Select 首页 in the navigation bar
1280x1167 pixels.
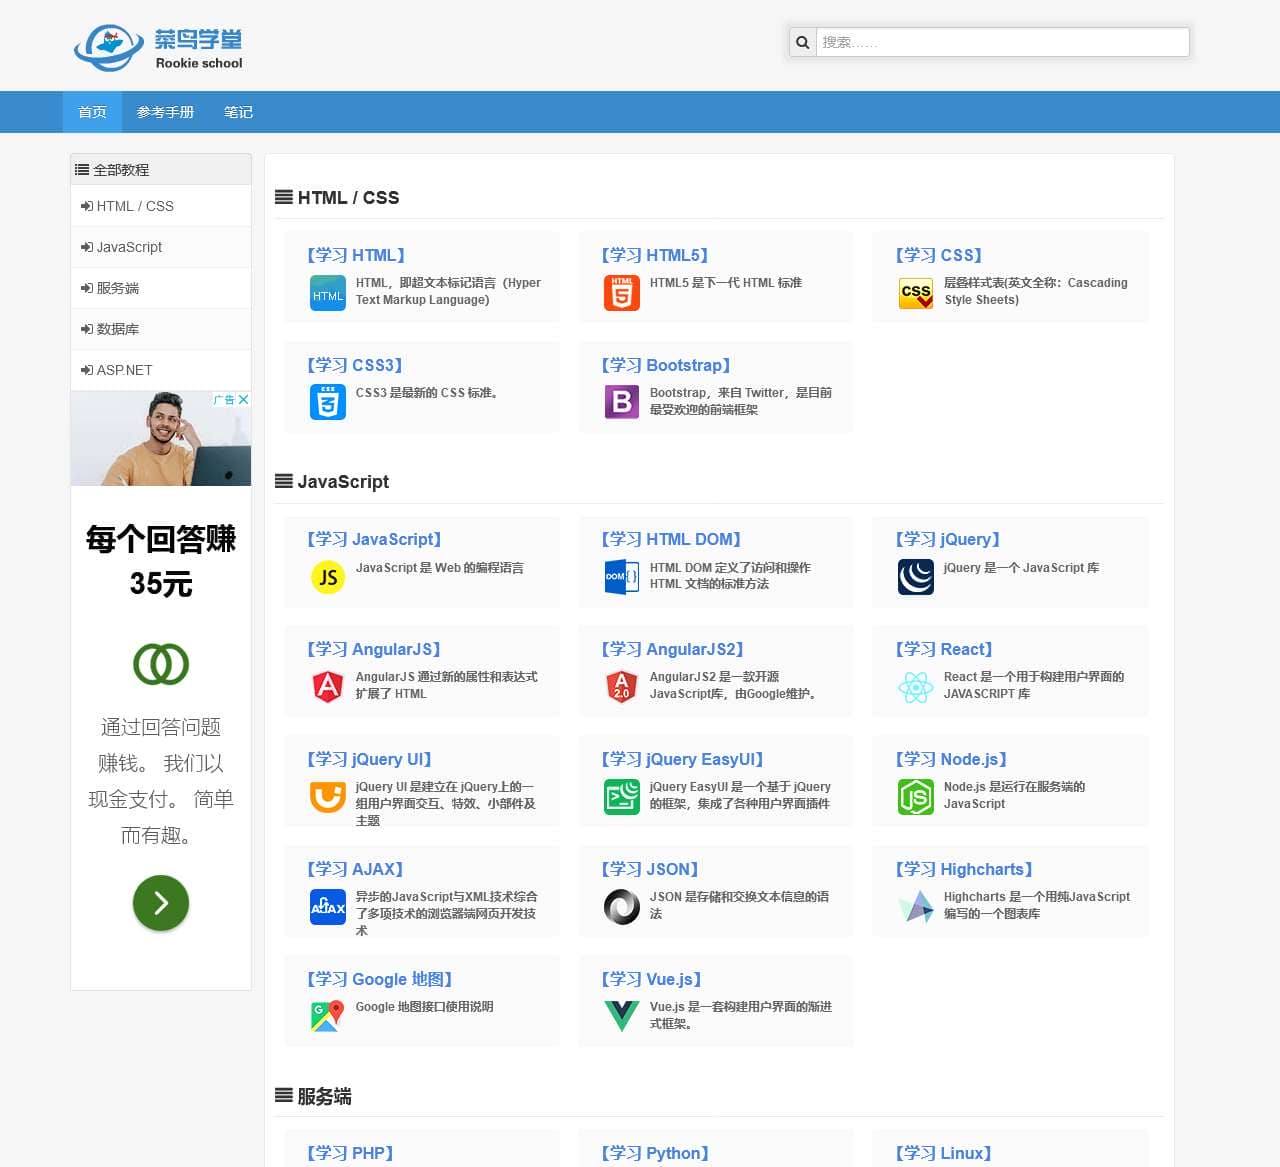92,112
